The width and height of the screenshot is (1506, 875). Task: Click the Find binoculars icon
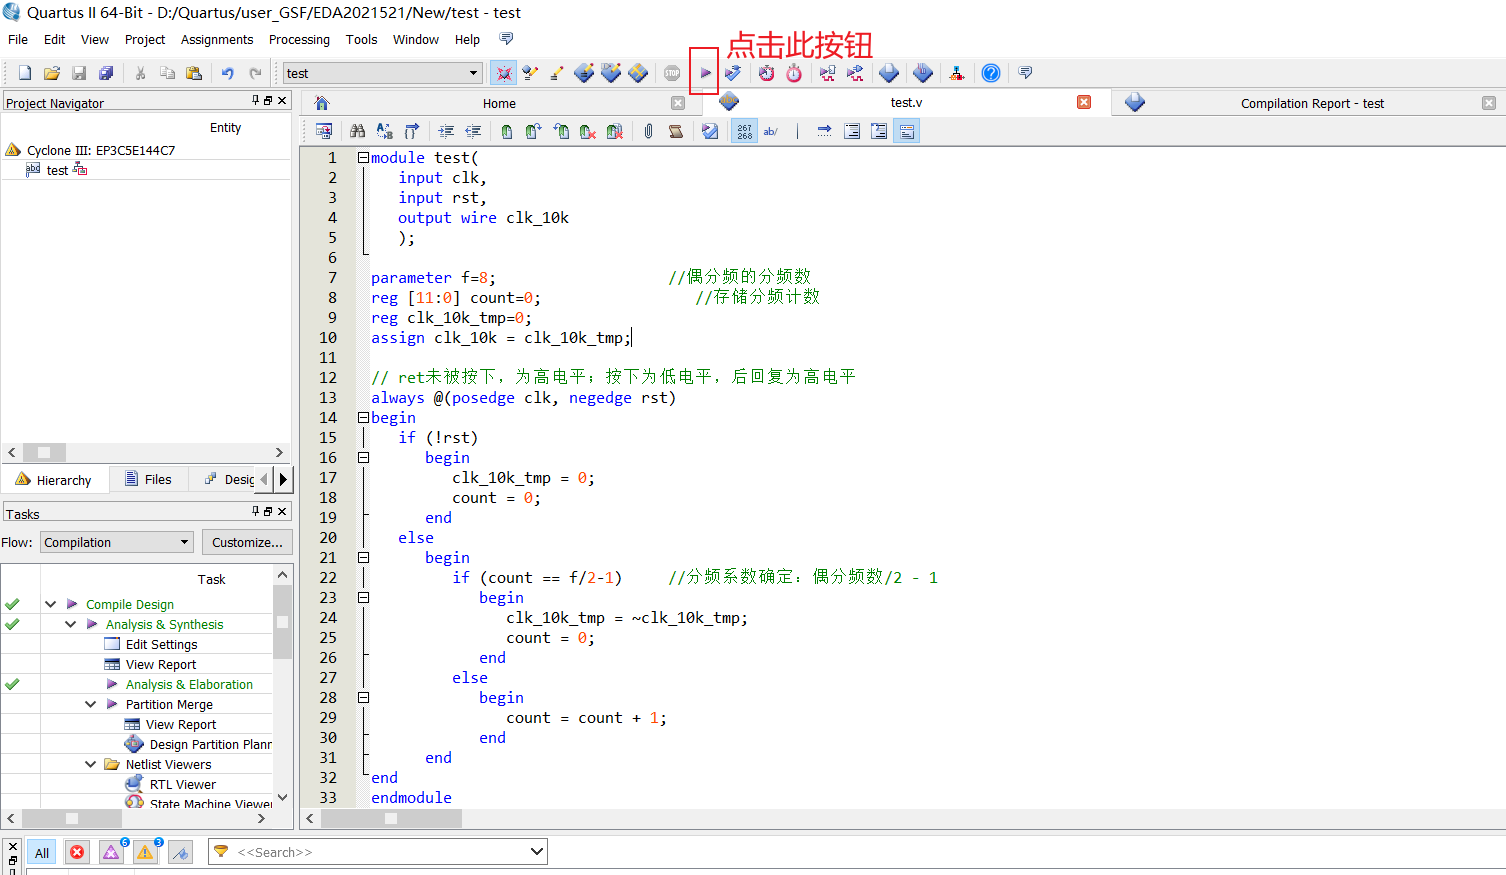[357, 131]
